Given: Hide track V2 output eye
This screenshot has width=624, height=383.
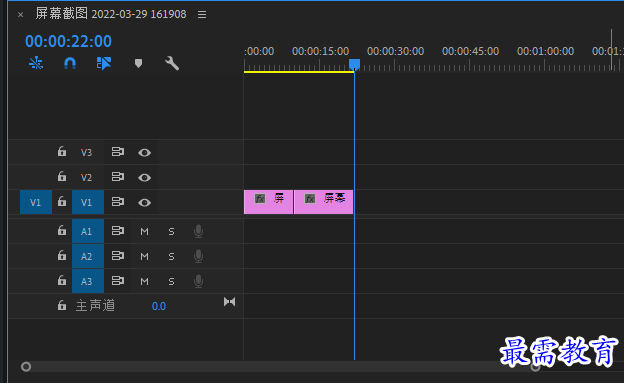Looking at the screenshot, I should pos(144,178).
